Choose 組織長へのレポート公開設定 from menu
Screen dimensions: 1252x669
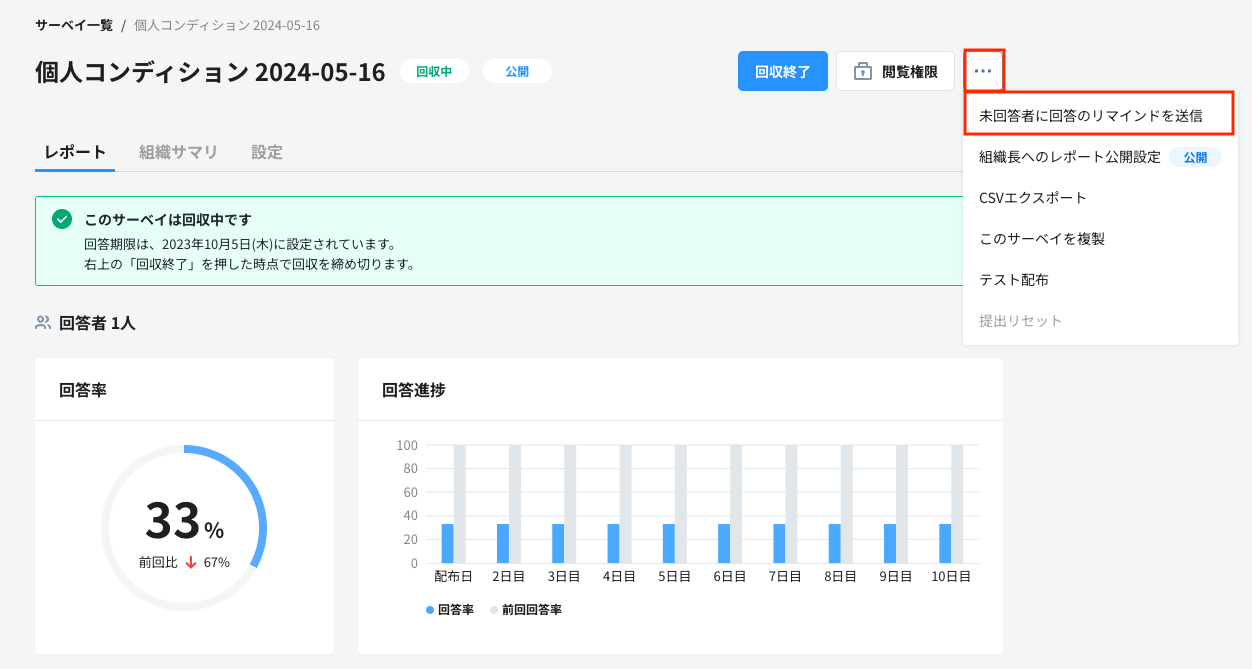pyautogui.click(x=1070, y=157)
